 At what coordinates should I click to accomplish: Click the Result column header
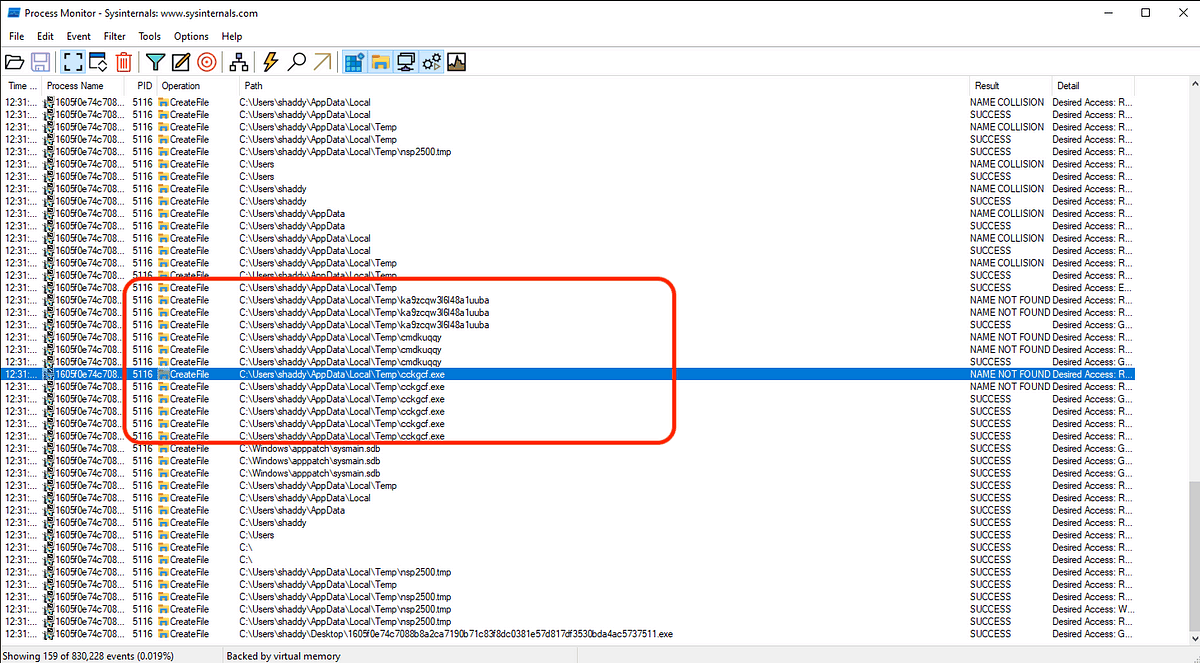coord(1010,86)
